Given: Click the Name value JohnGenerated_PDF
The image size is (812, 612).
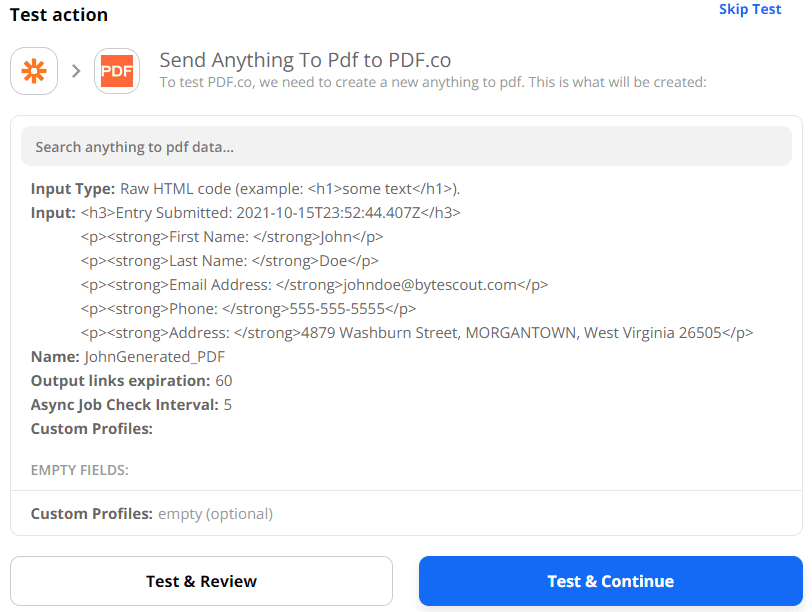Looking at the screenshot, I should [153, 356].
